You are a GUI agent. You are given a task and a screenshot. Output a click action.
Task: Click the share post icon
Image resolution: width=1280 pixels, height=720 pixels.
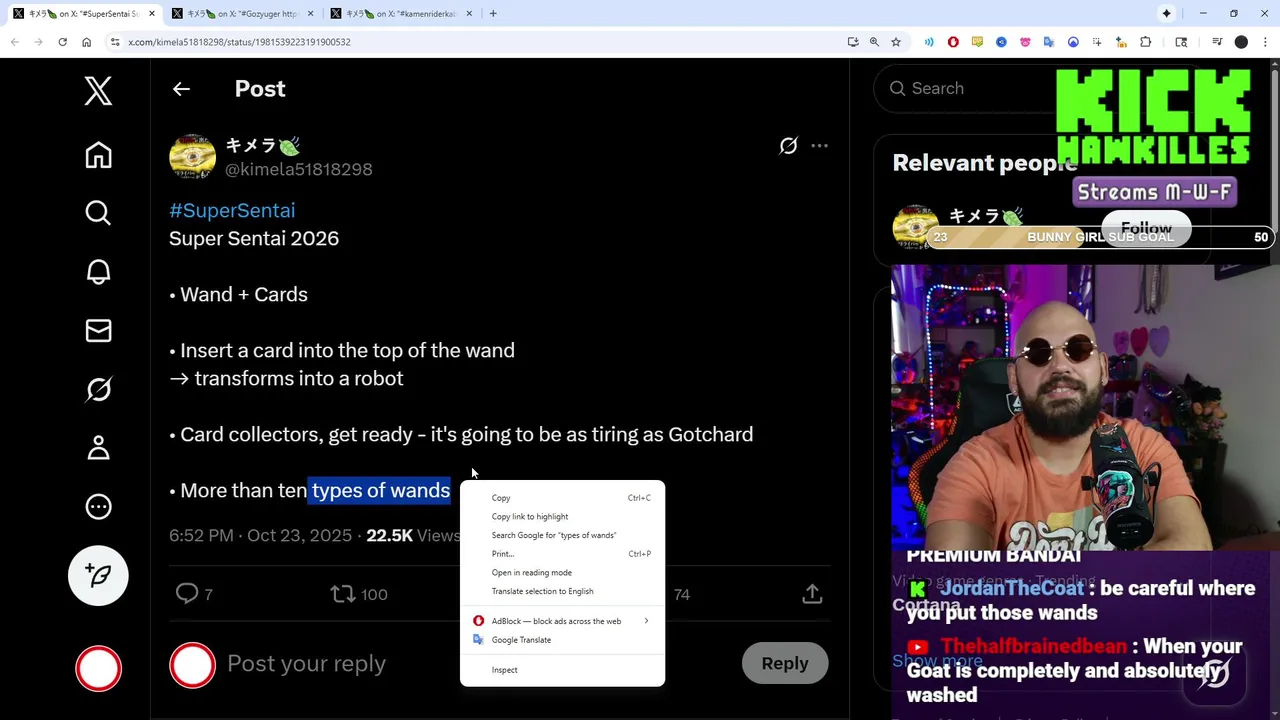pos(812,594)
